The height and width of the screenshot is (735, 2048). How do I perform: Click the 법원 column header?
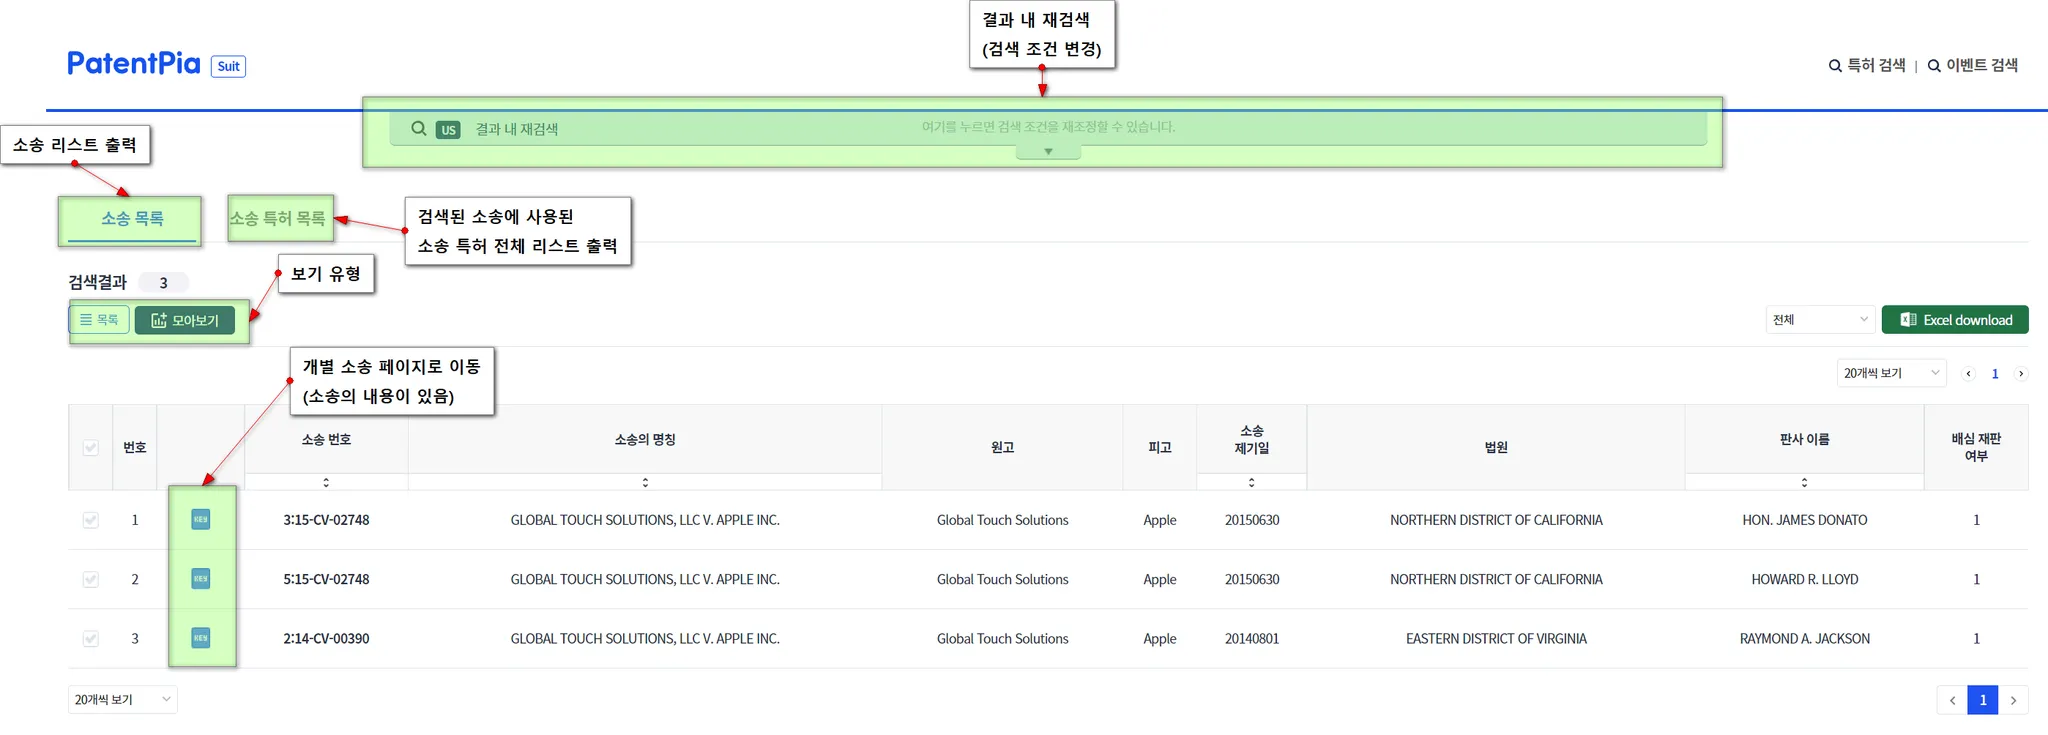coord(1496,448)
